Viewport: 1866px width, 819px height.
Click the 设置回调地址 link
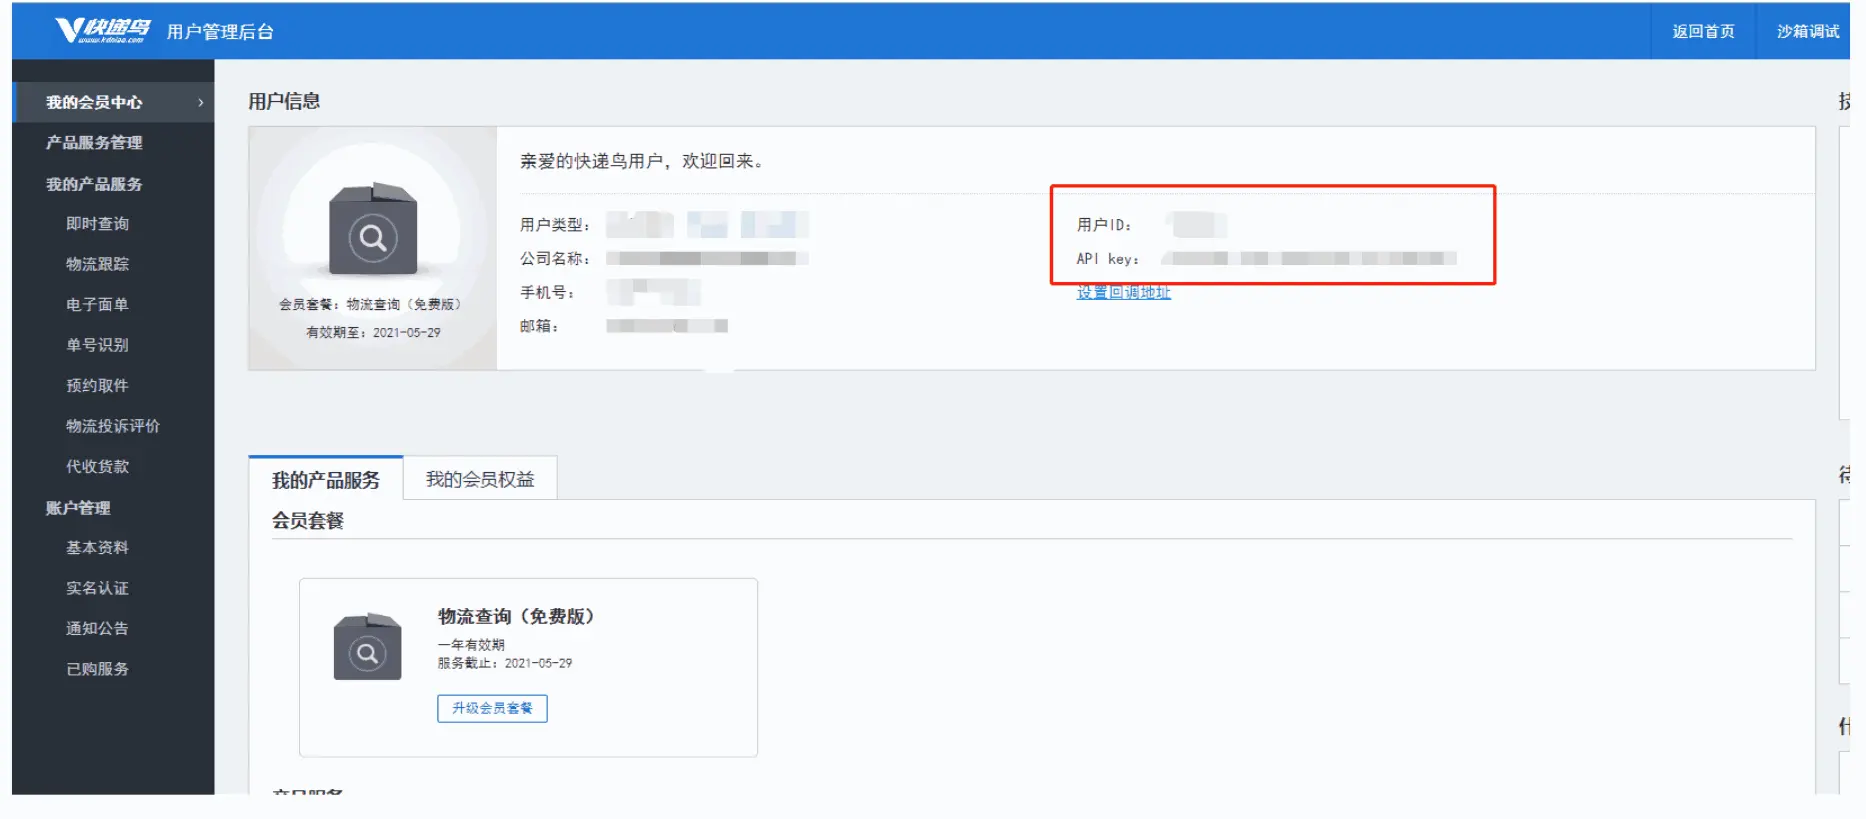[x=1123, y=292]
